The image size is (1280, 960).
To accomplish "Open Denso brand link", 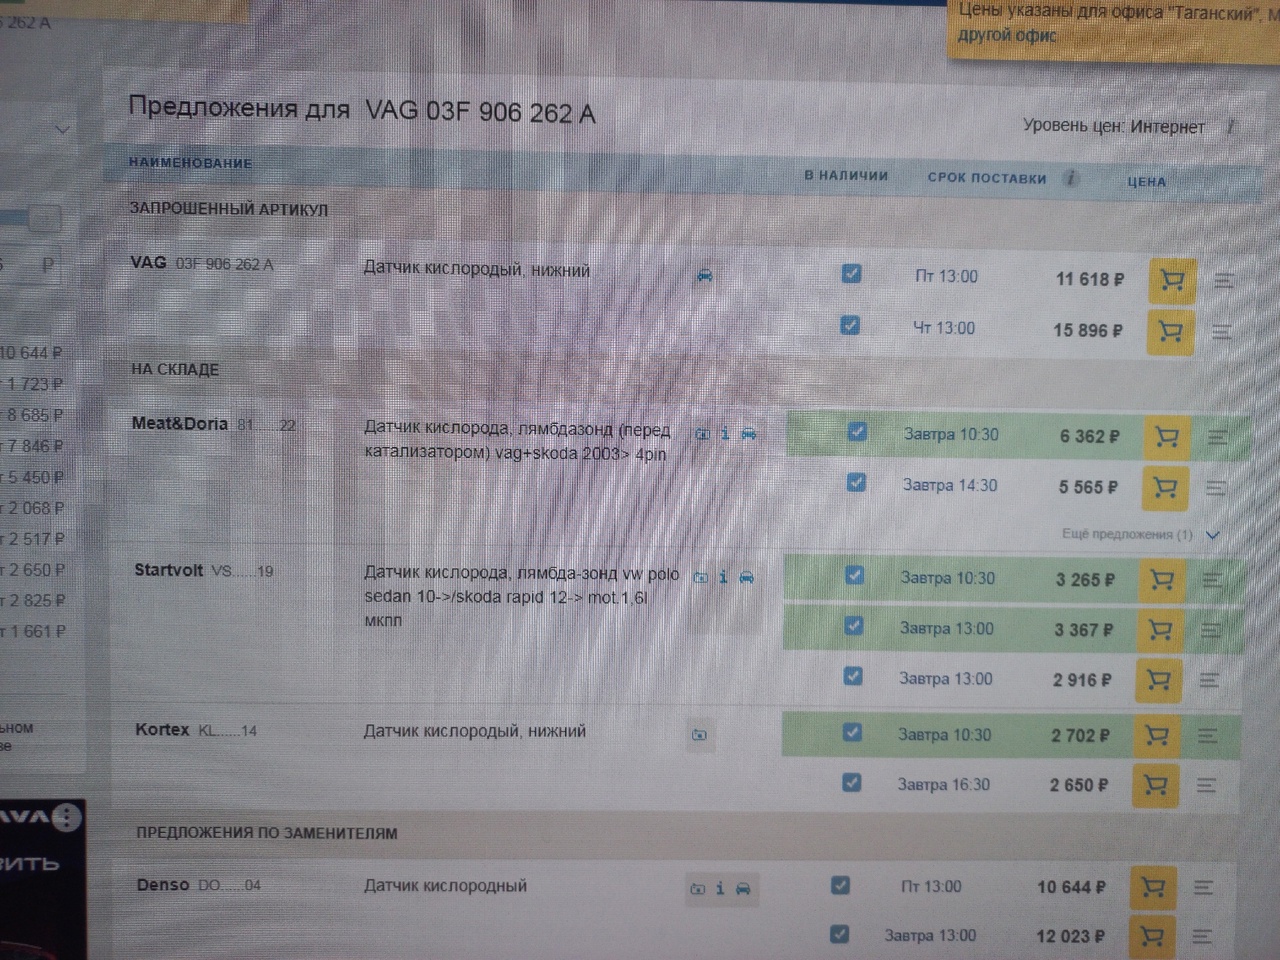I will tap(163, 885).
